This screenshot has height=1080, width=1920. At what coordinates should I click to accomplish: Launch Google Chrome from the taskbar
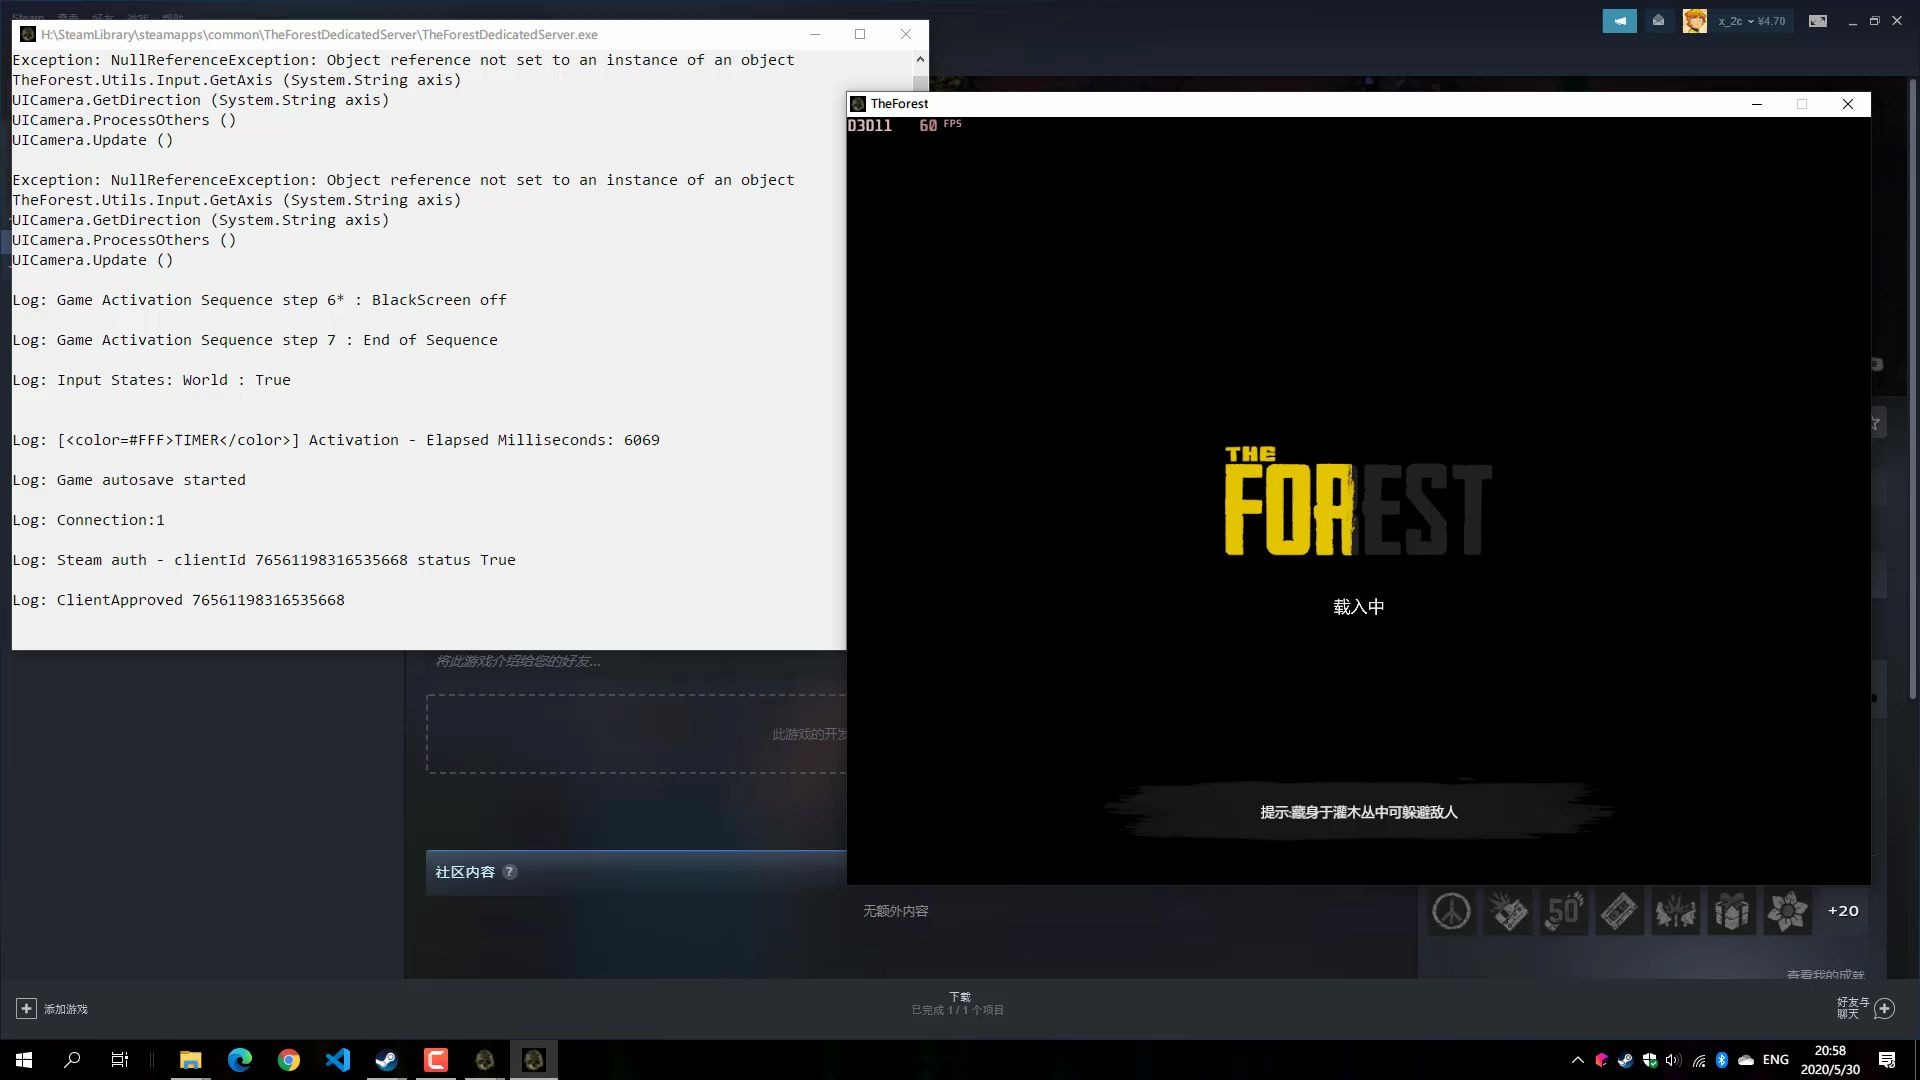pyautogui.click(x=288, y=1060)
